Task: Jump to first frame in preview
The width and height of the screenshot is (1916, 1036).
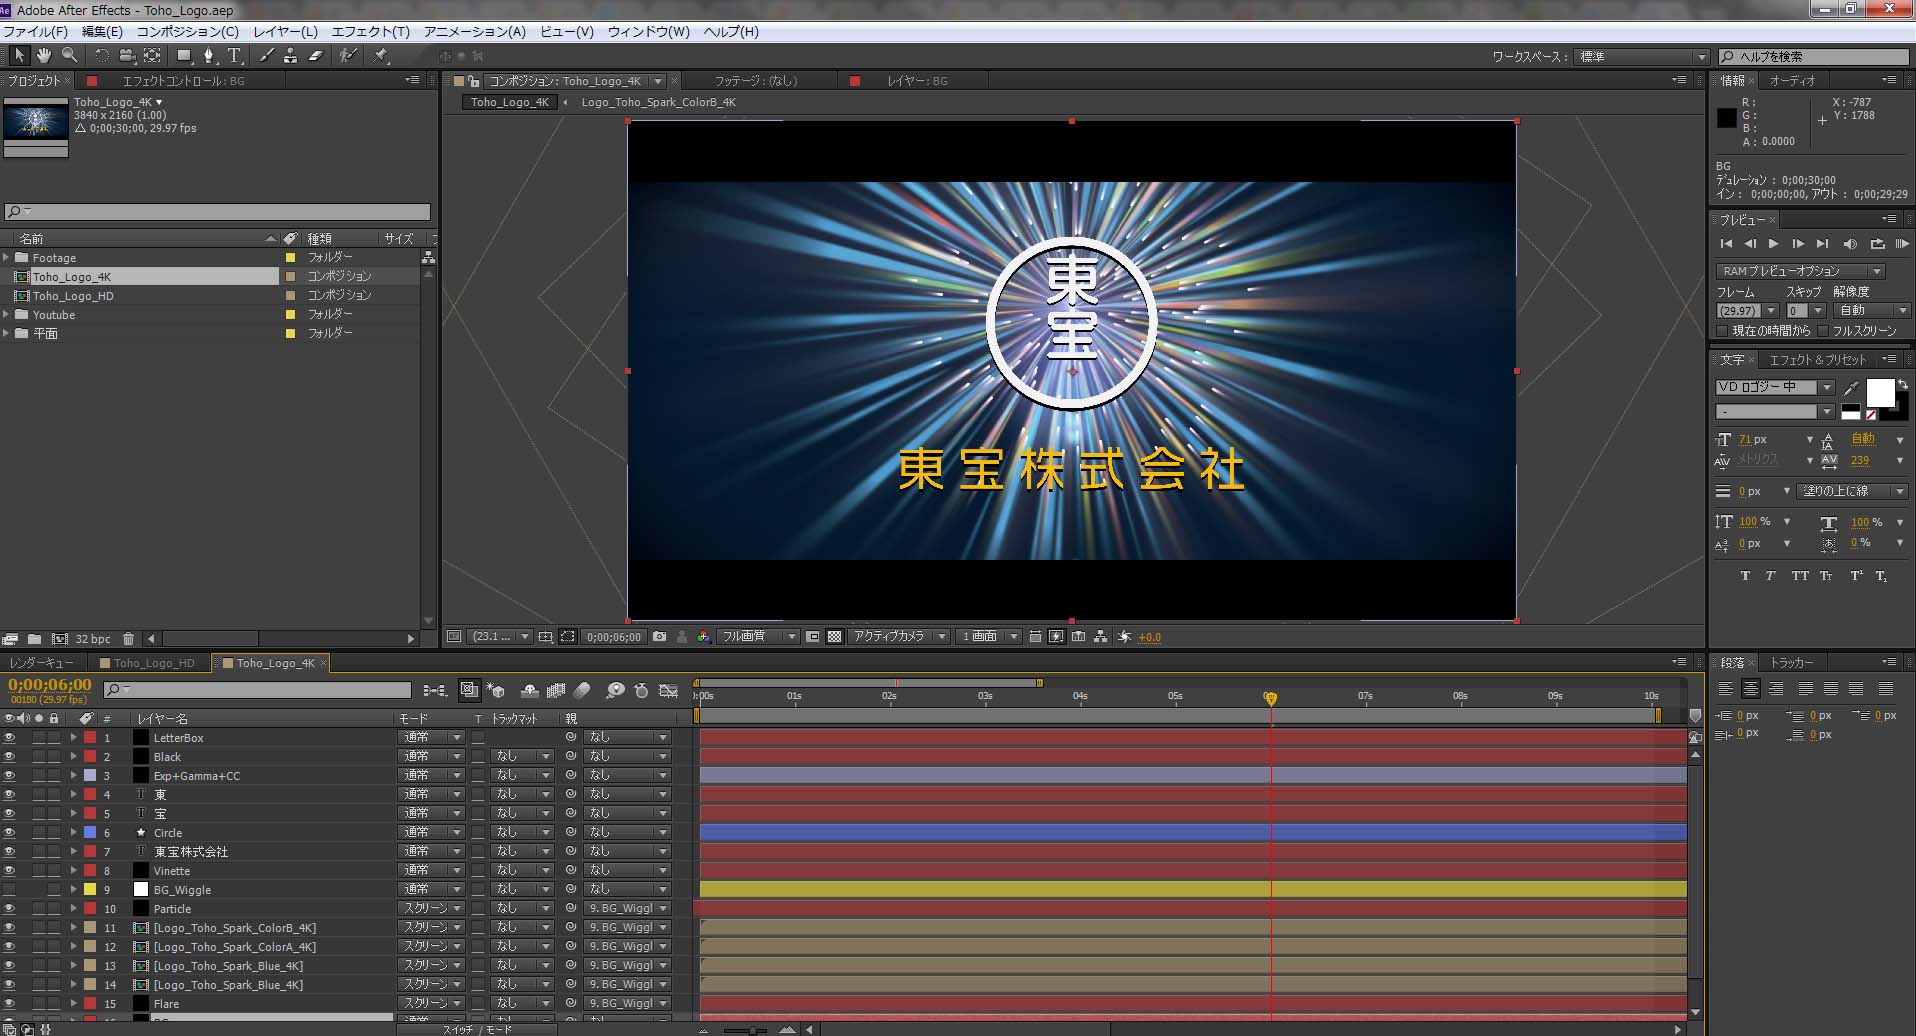Action: (x=1726, y=244)
